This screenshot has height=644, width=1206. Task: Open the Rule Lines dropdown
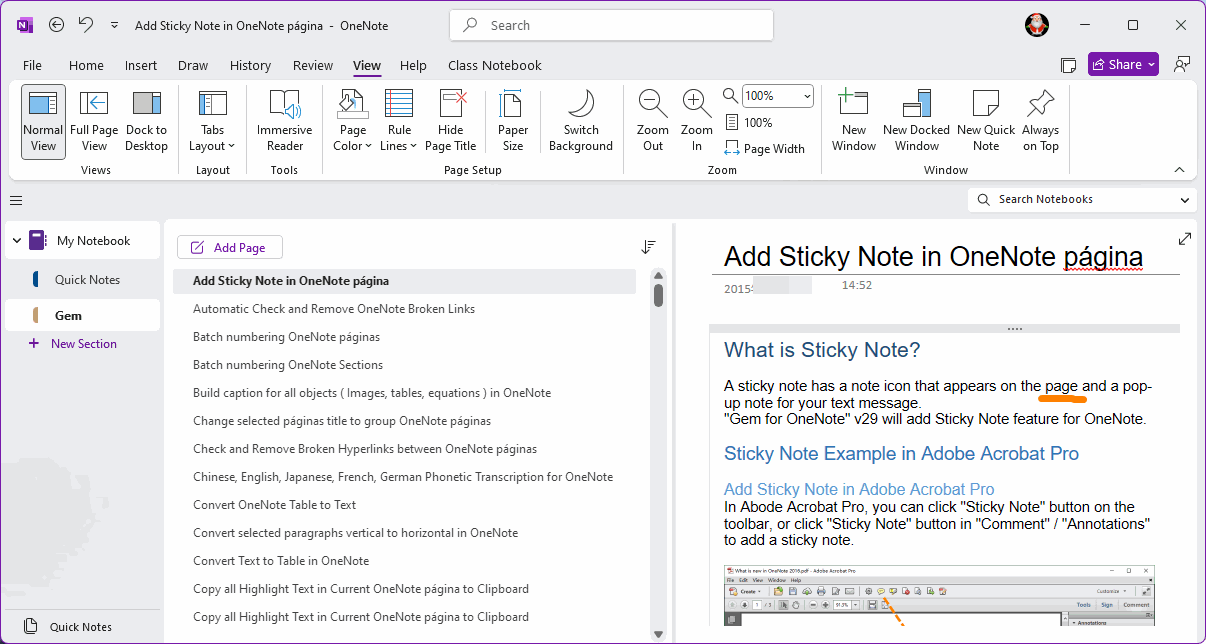(x=399, y=122)
